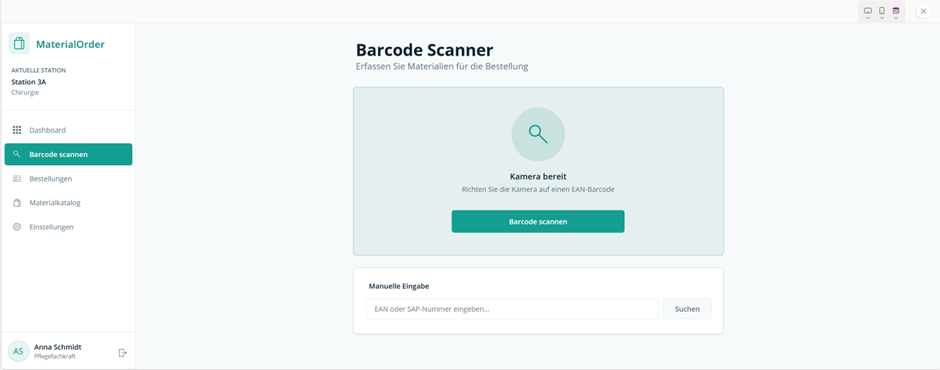Screen dimensions: 940x370
Task: Click the MaterialOrder app title
Action: pos(70,44)
